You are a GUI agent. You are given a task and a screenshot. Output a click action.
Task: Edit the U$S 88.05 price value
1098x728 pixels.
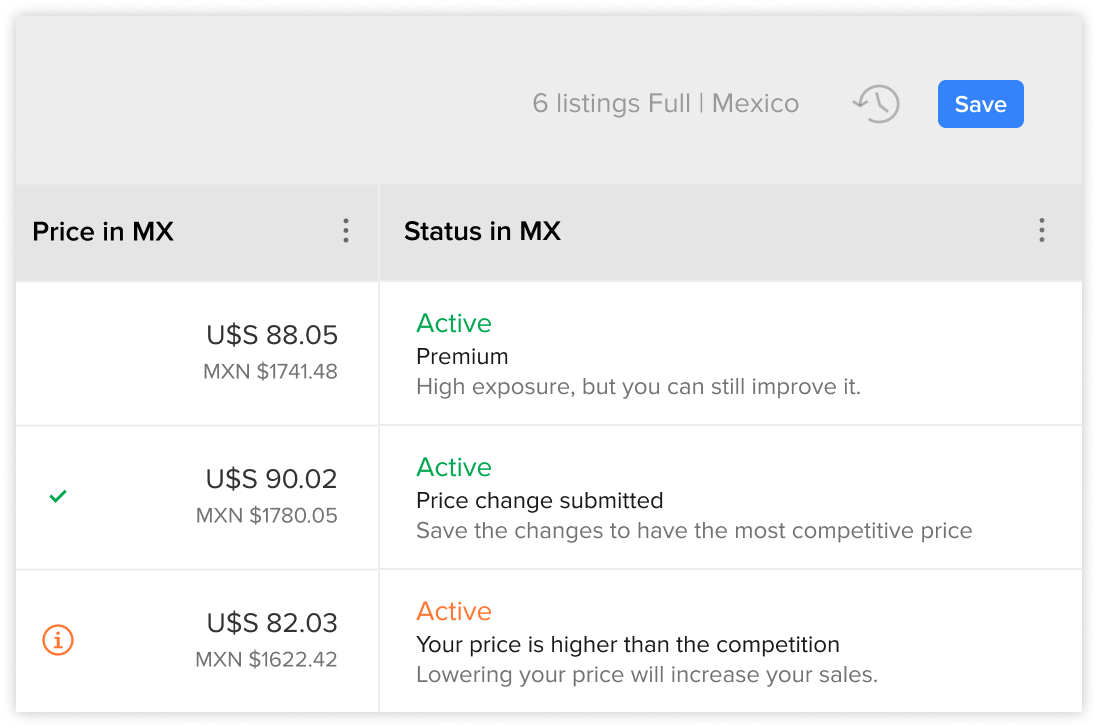tap(272, 335)
